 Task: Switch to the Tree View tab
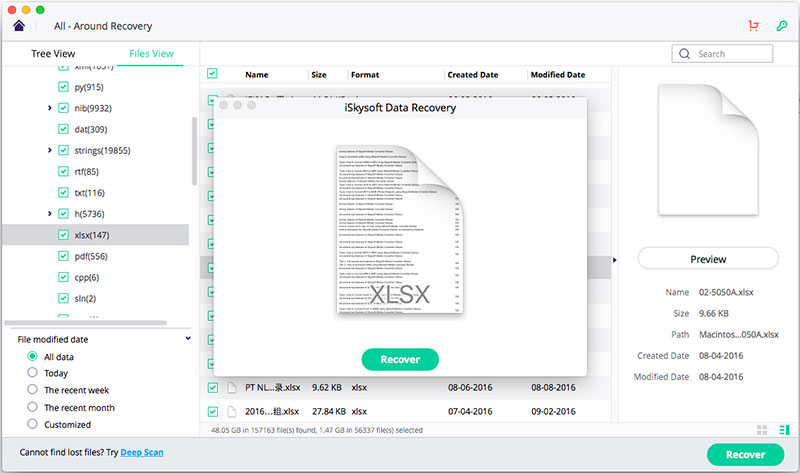coord(53,54)
